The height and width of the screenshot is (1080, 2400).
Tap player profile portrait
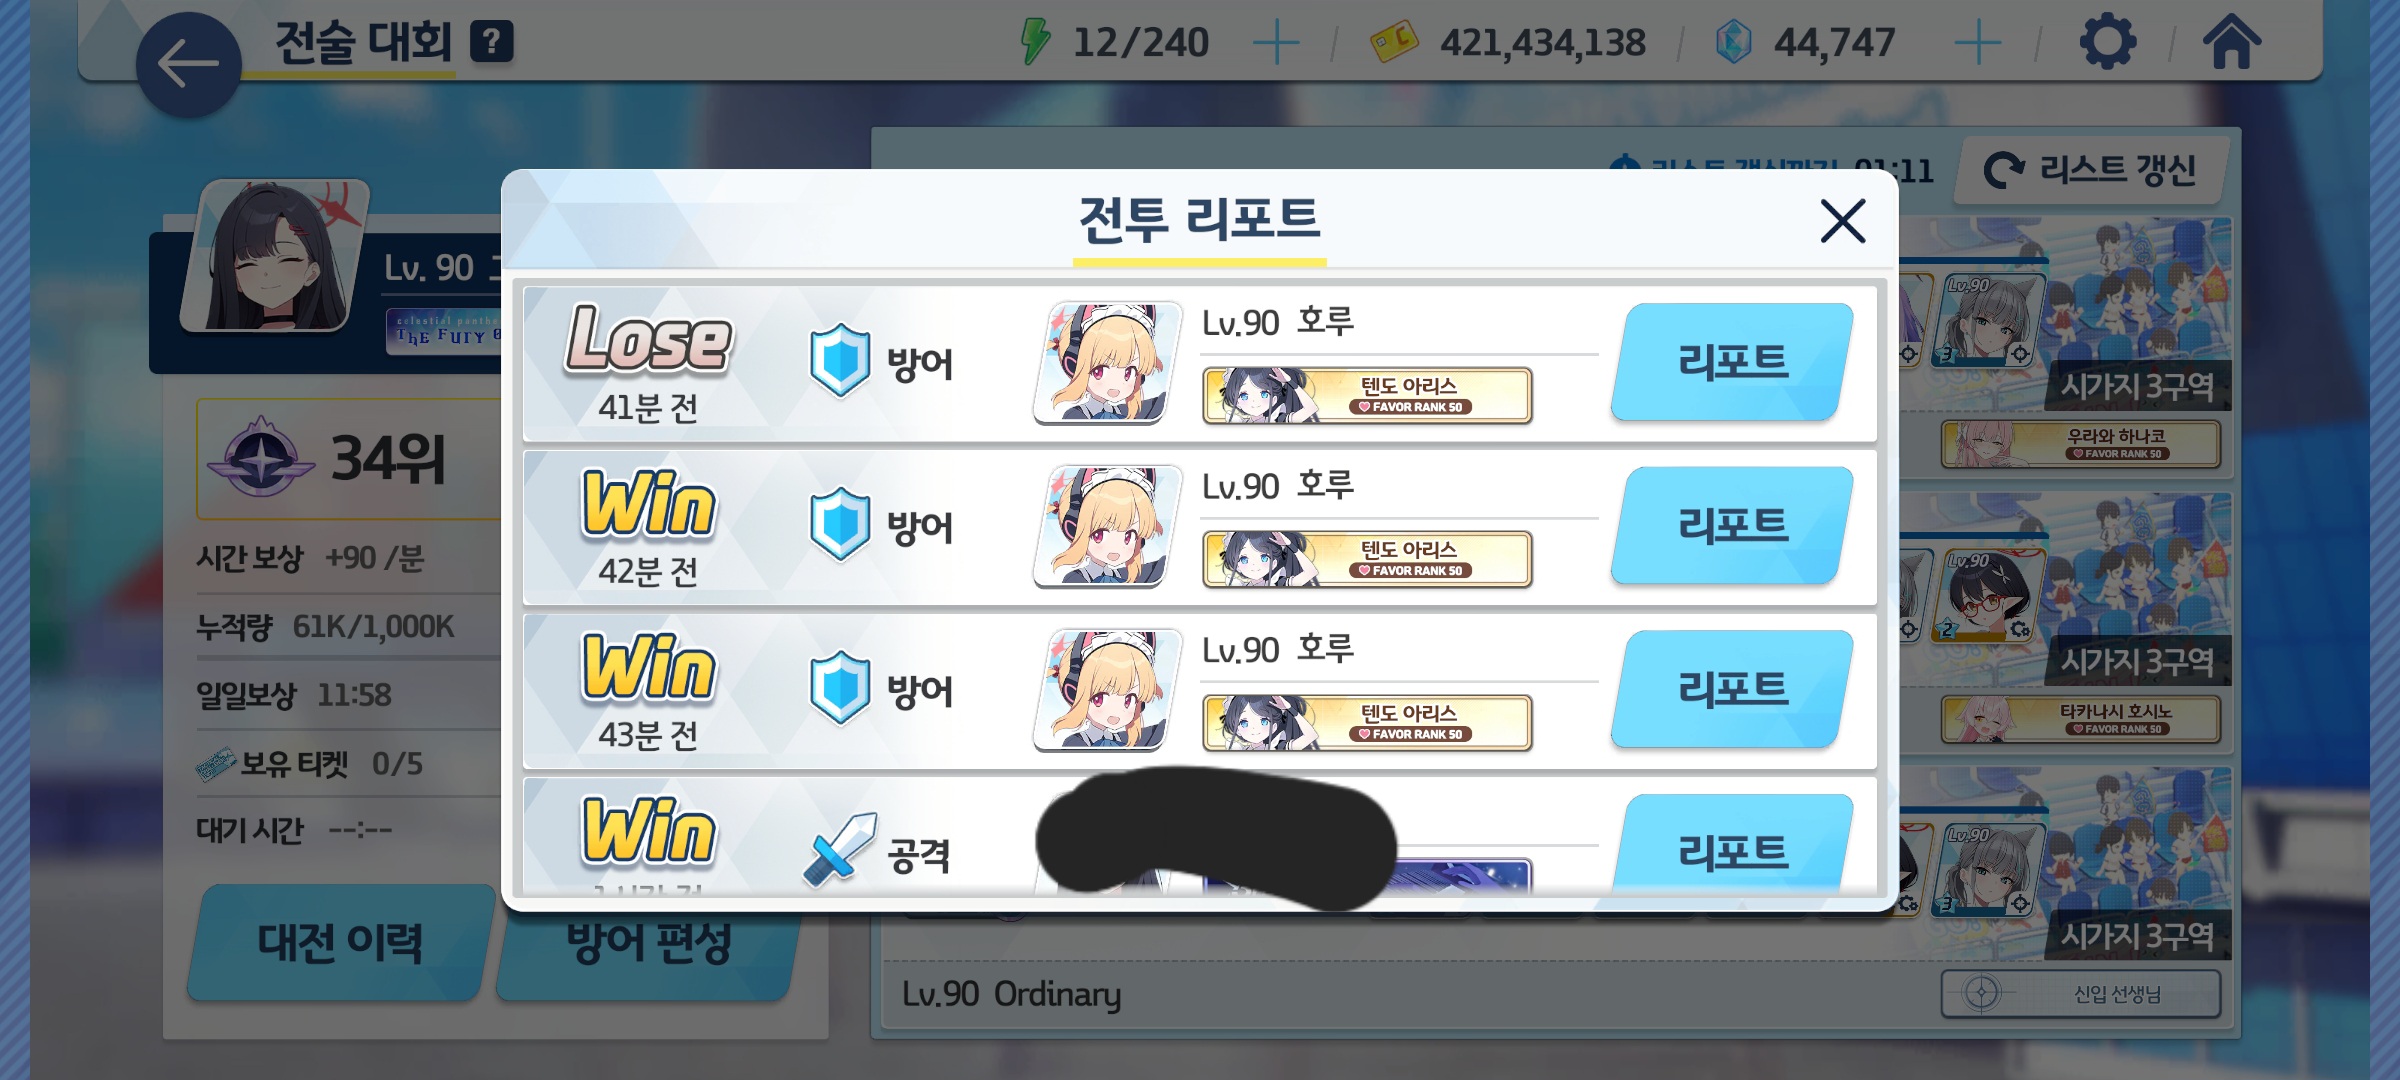[276, 256]
